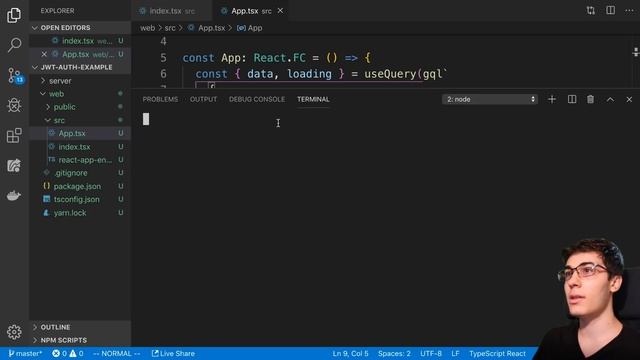Kill terminal with the trash icon
Image resolution: width=640 pixels, height=360 pixels.
pyautogui.click(x=590, y=99)
